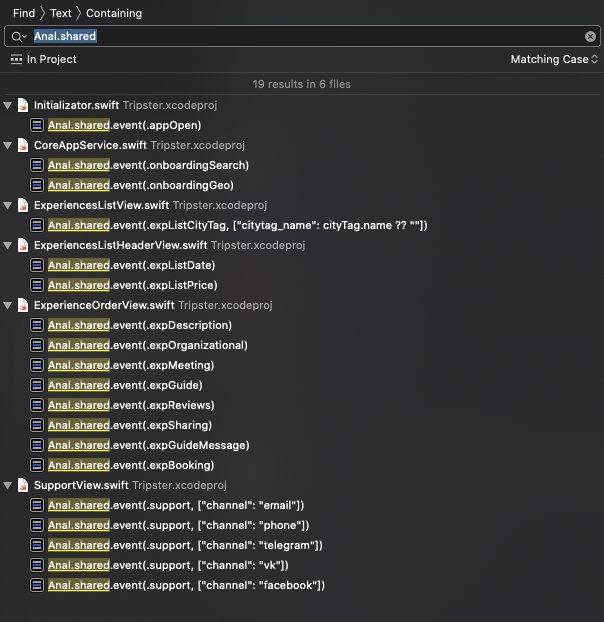Change the In Project search scope
Screen dimensions: 604x622
click(52, 59)
